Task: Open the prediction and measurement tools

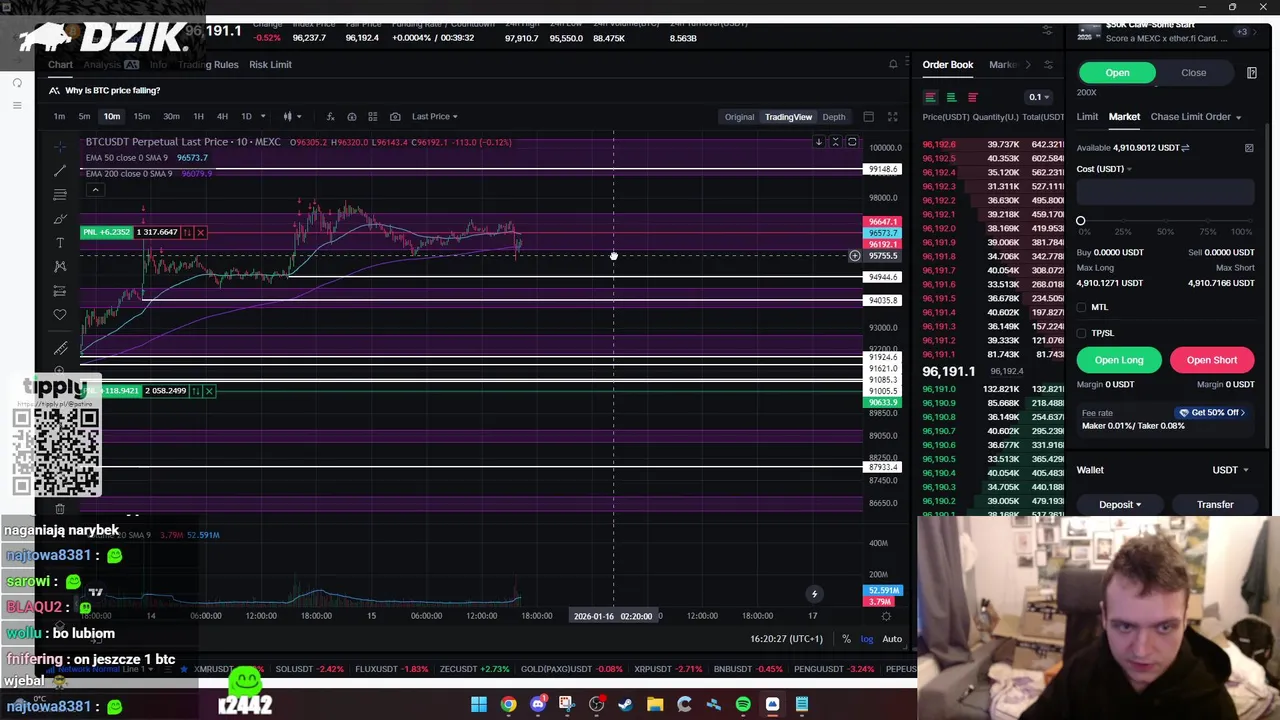Action: point(60,291)
